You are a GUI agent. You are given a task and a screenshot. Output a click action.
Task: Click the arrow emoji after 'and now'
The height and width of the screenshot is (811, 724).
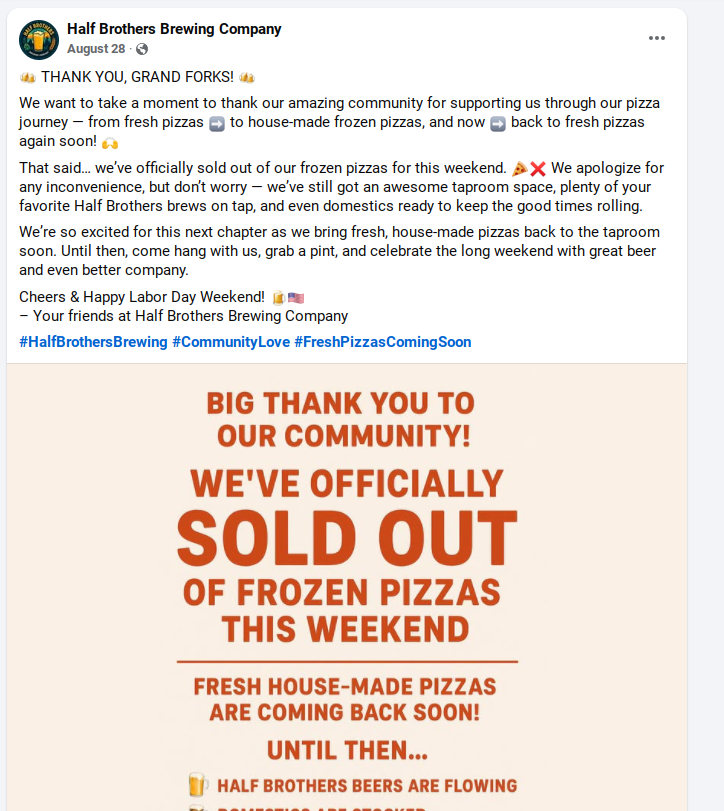(498, 123)
